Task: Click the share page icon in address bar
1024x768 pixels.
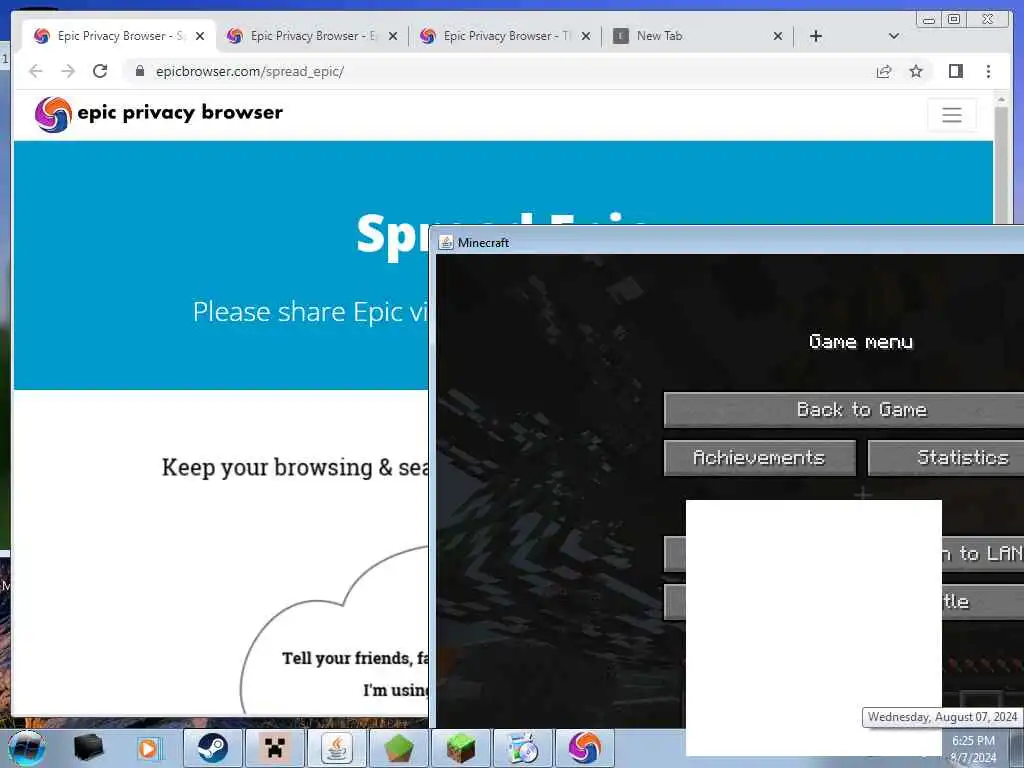Action: coord(884,71)
